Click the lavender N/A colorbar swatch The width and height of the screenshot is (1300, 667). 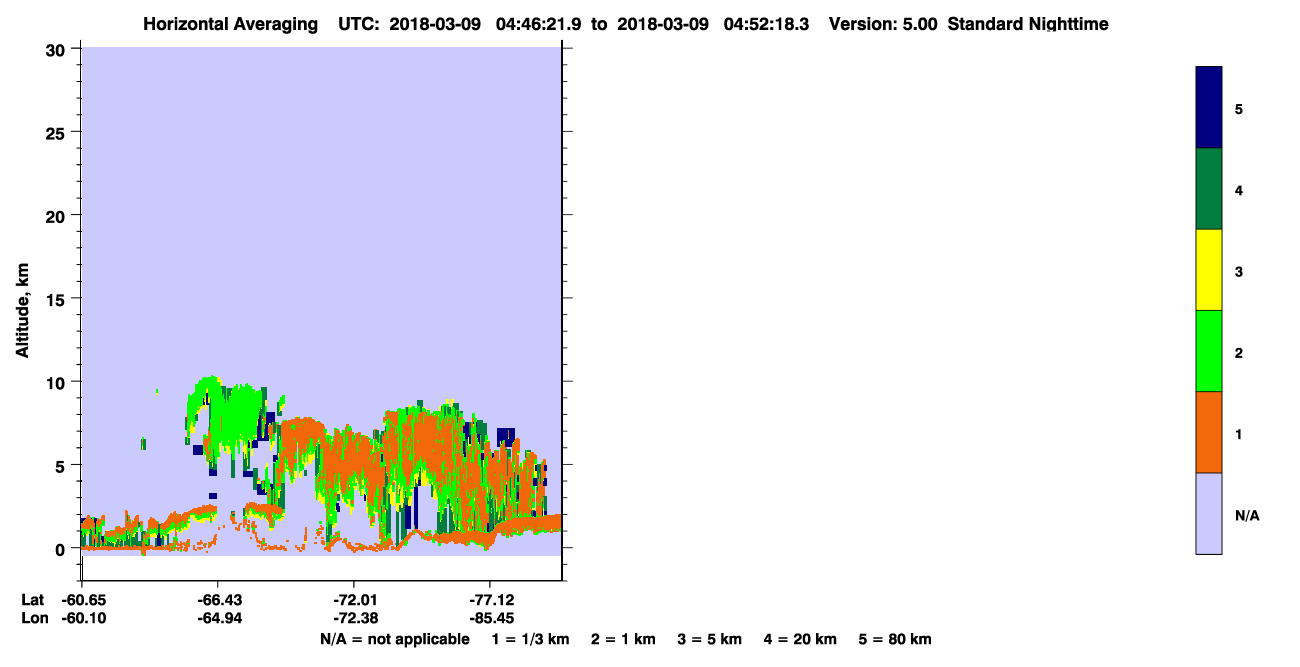tap(1208, 513)
